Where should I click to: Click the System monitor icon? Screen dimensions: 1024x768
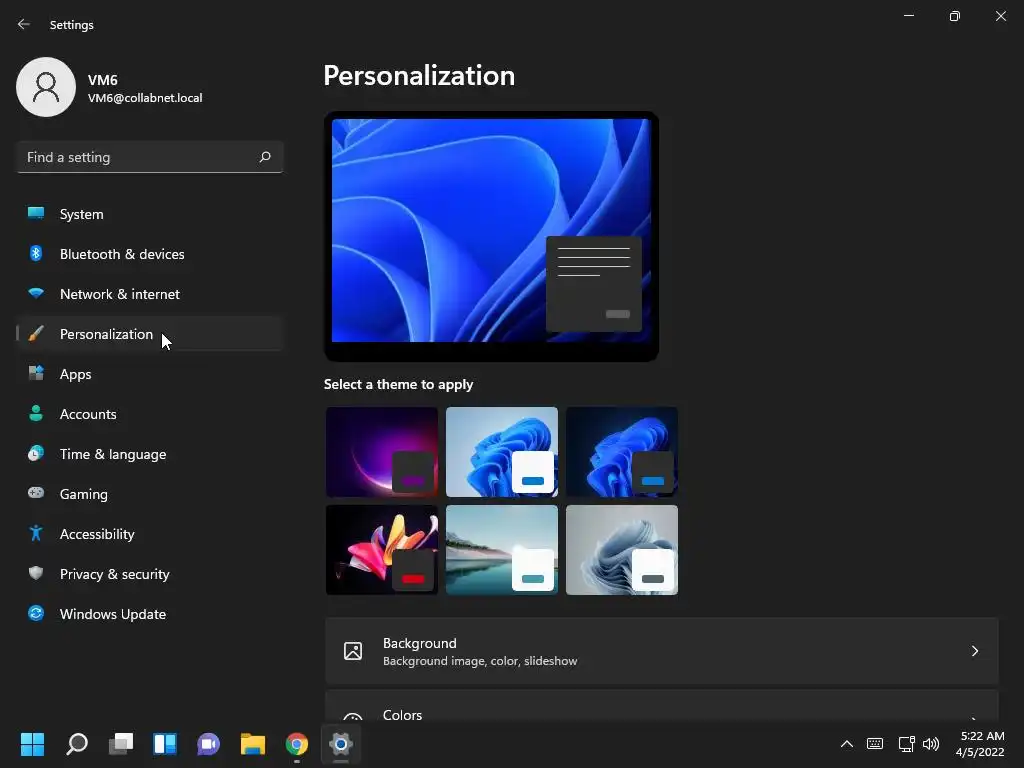pos(36,214)
